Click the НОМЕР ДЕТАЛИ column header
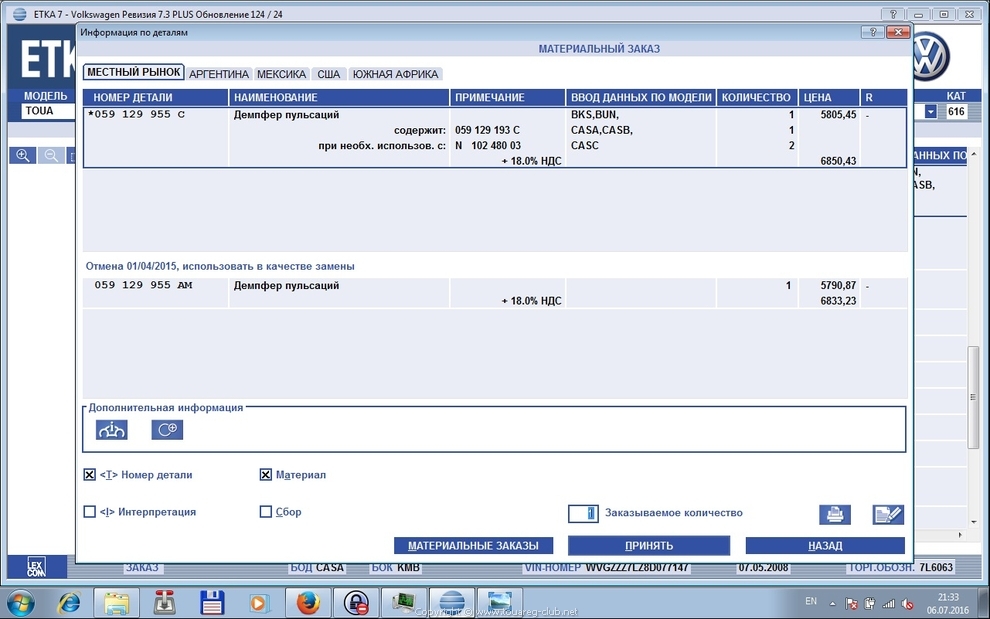 (x=155, y=97)
